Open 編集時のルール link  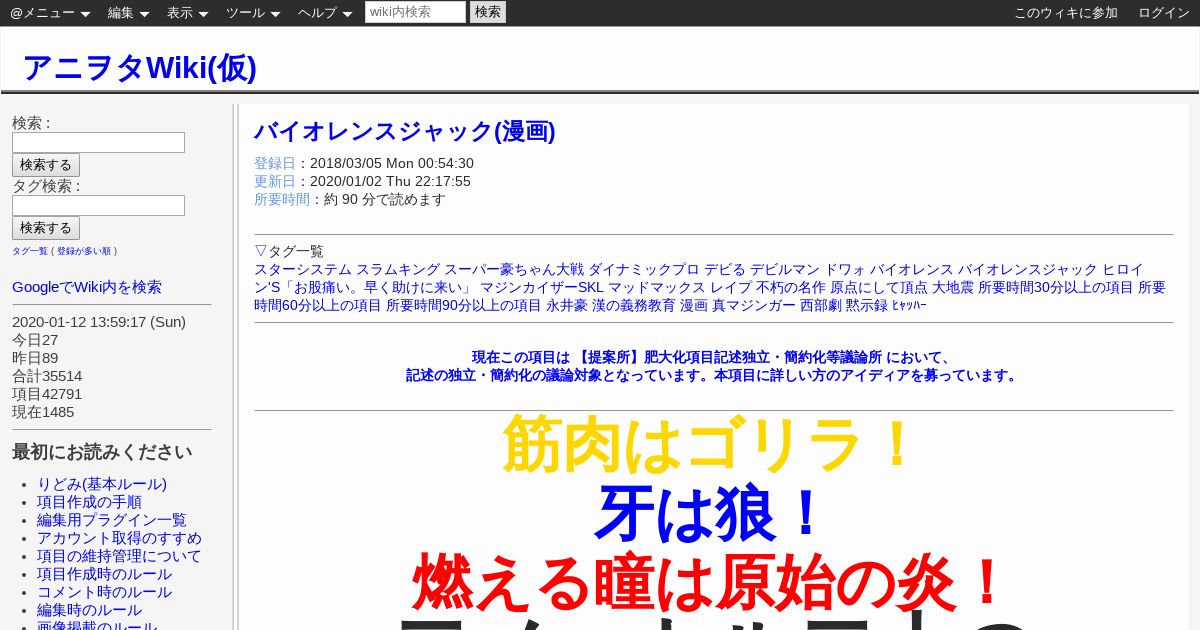[89, 610]
